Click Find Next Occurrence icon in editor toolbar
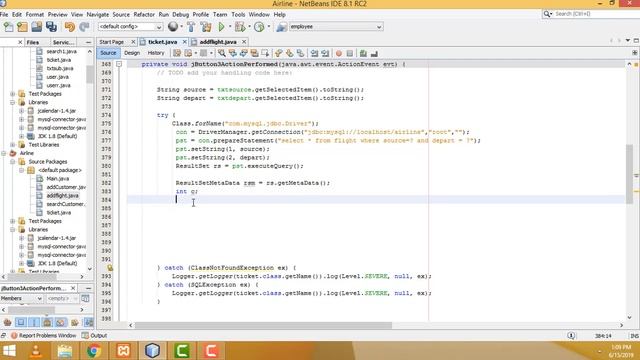The height and width of the screenshot is (360, 640). [244, 53]
